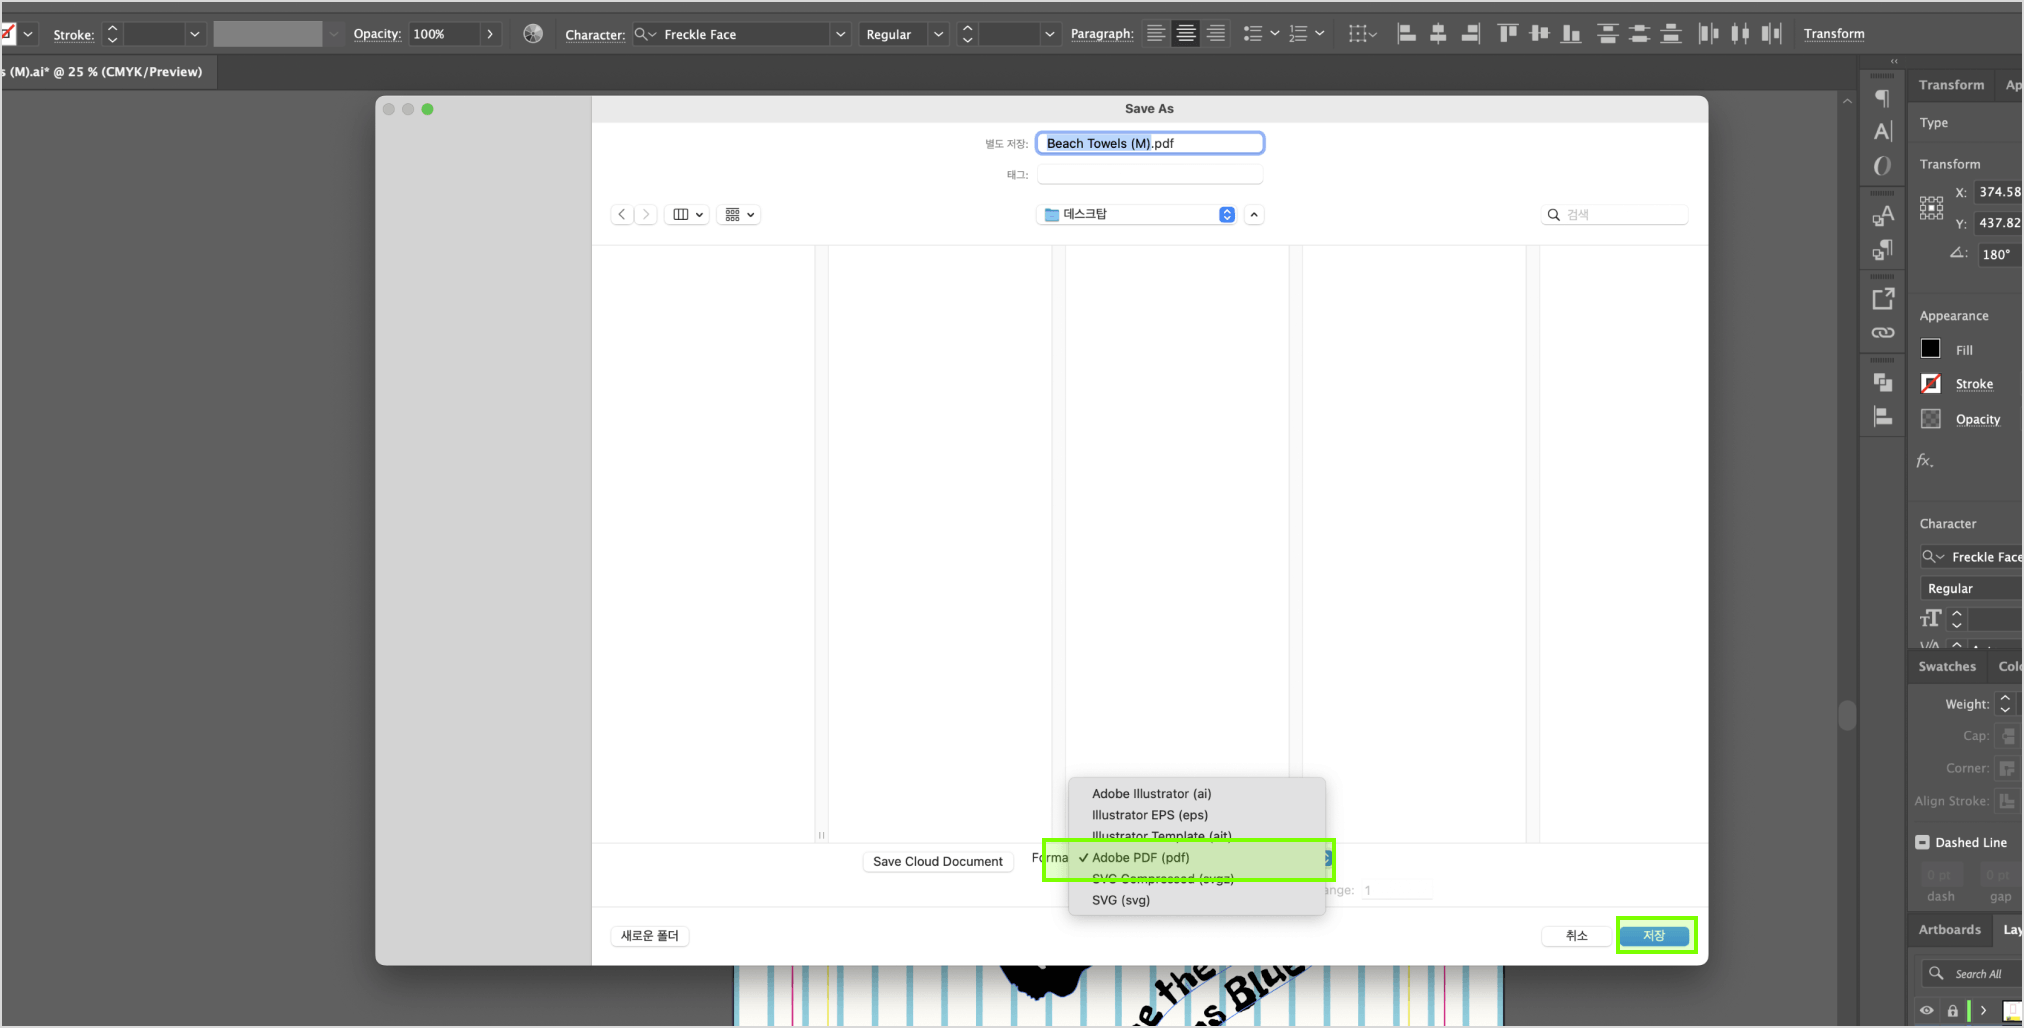2024x1028 pixels.
Task: Click the Vertical Align Bottom icon
Action: tap(1572, 34)
